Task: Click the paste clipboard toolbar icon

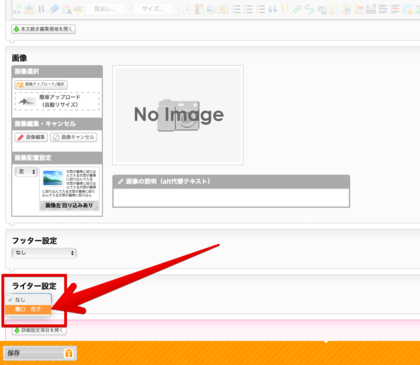Action: [199, 9]
